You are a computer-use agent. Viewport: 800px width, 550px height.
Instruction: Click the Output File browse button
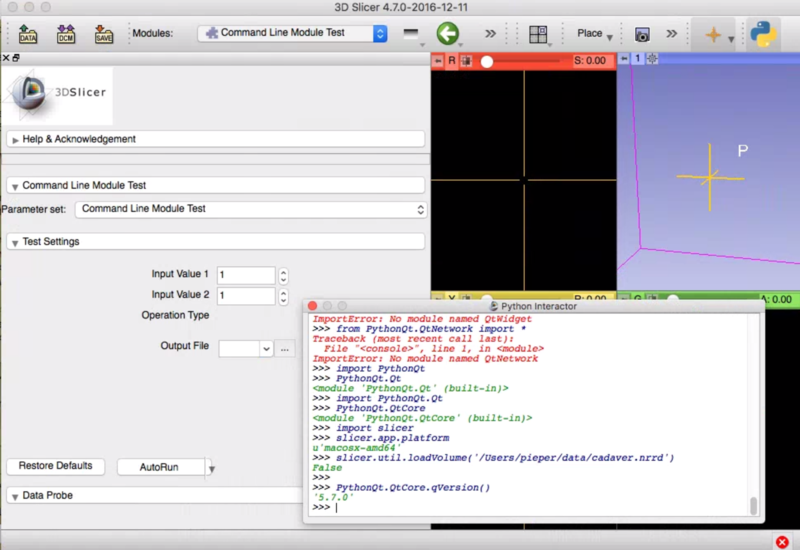[285, 348]
